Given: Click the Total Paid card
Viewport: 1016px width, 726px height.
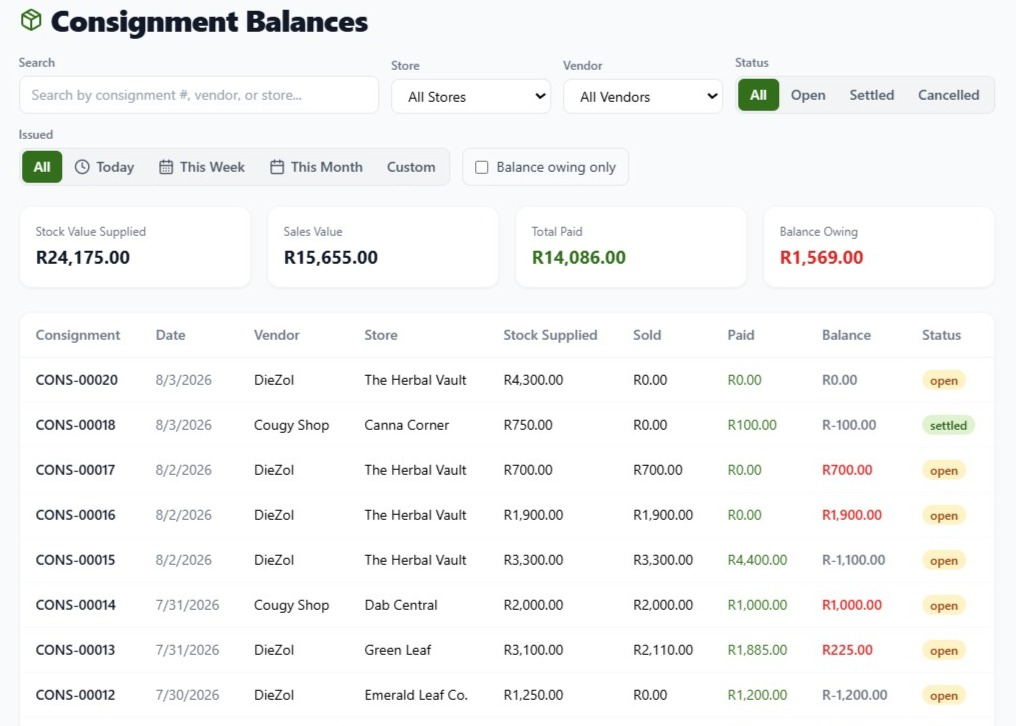Looking at the screenshot, I should click(631, 247).
